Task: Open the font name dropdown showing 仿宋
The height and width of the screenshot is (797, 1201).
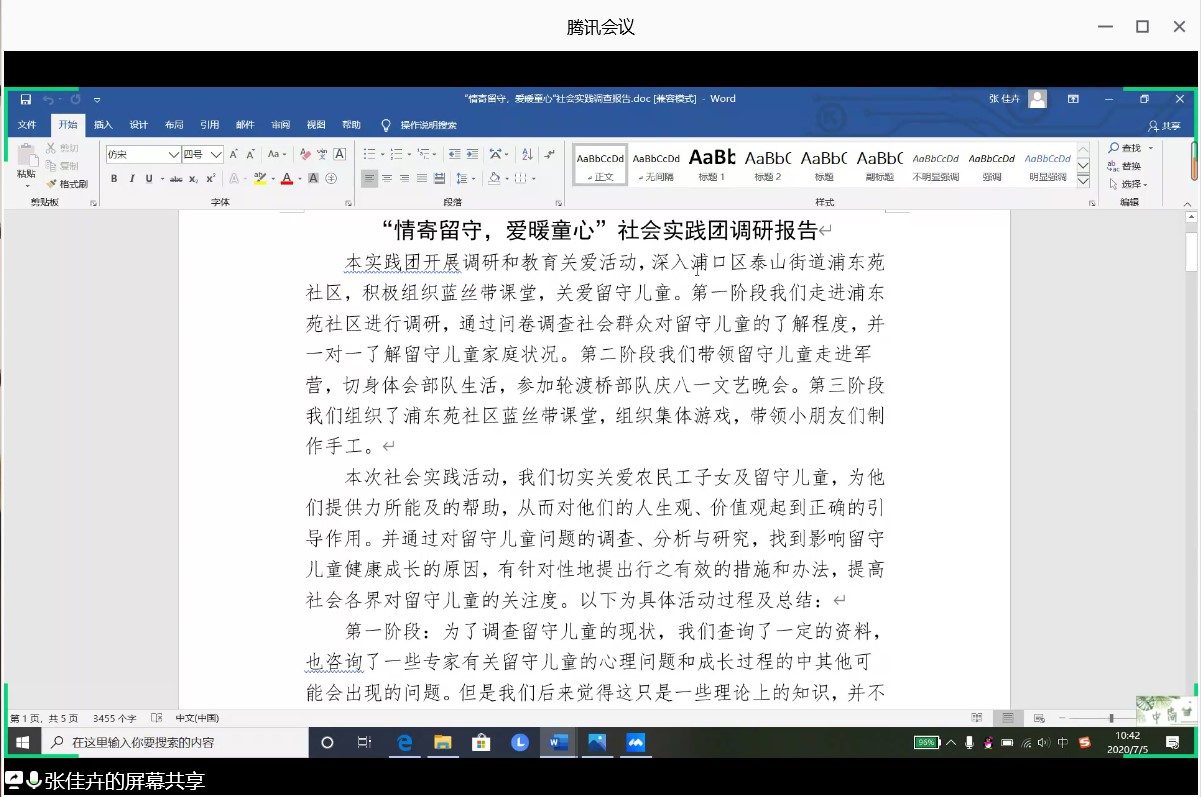Action: click(x=174, y=154)
